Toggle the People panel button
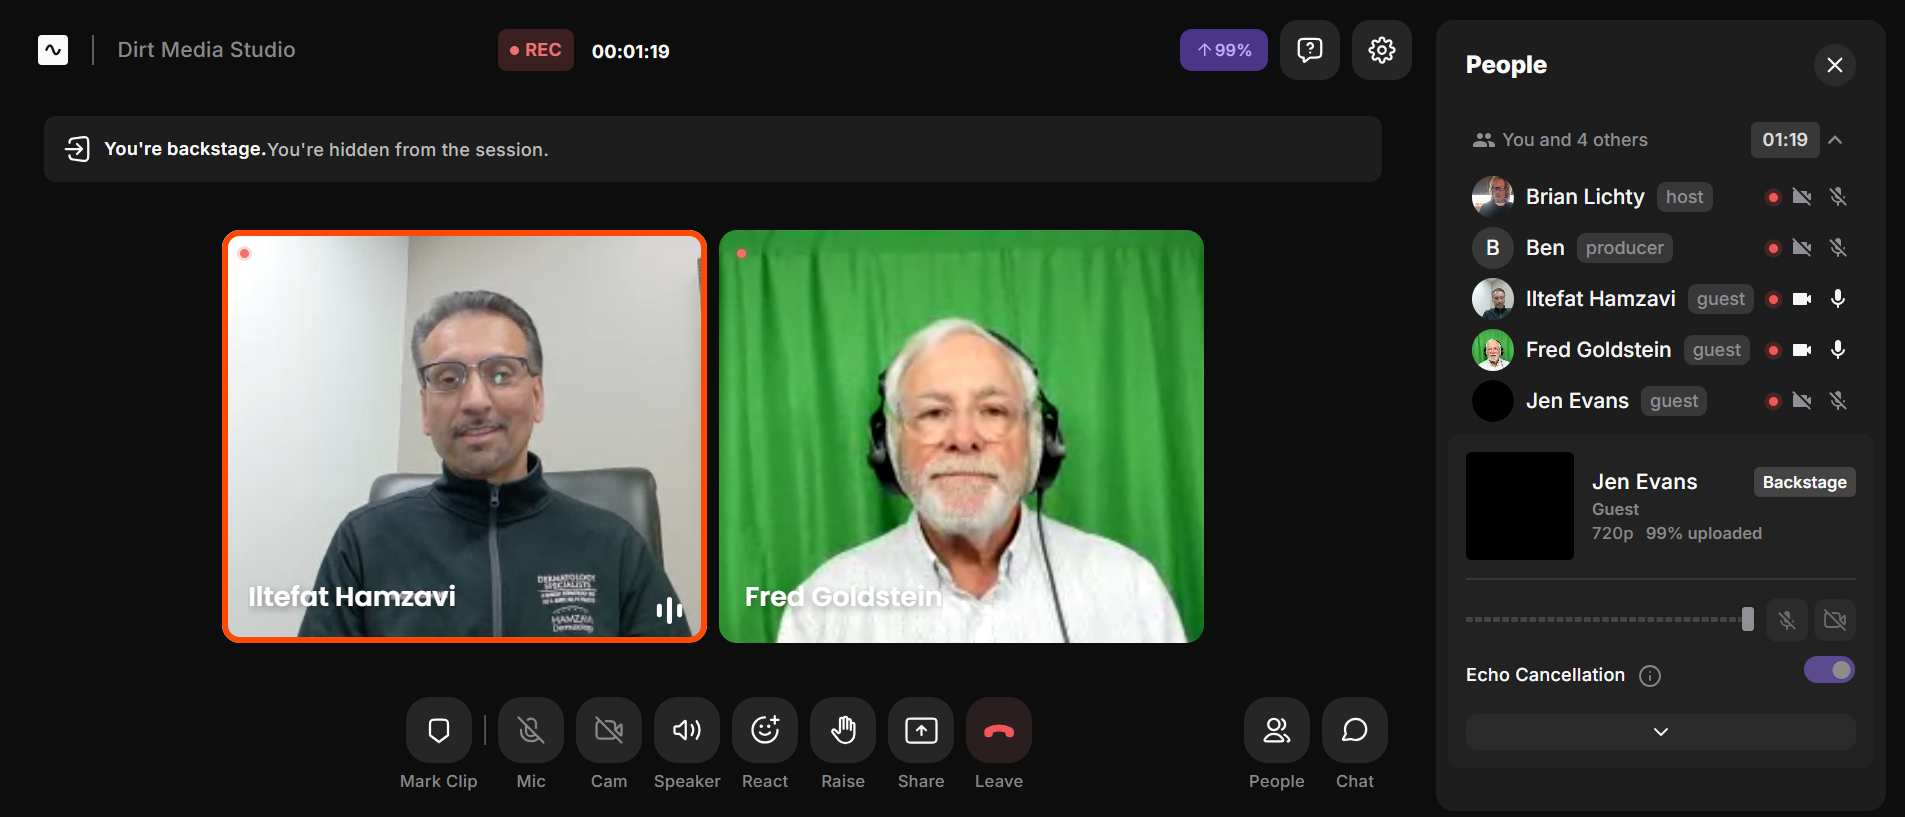 (x=1277, y=730)
